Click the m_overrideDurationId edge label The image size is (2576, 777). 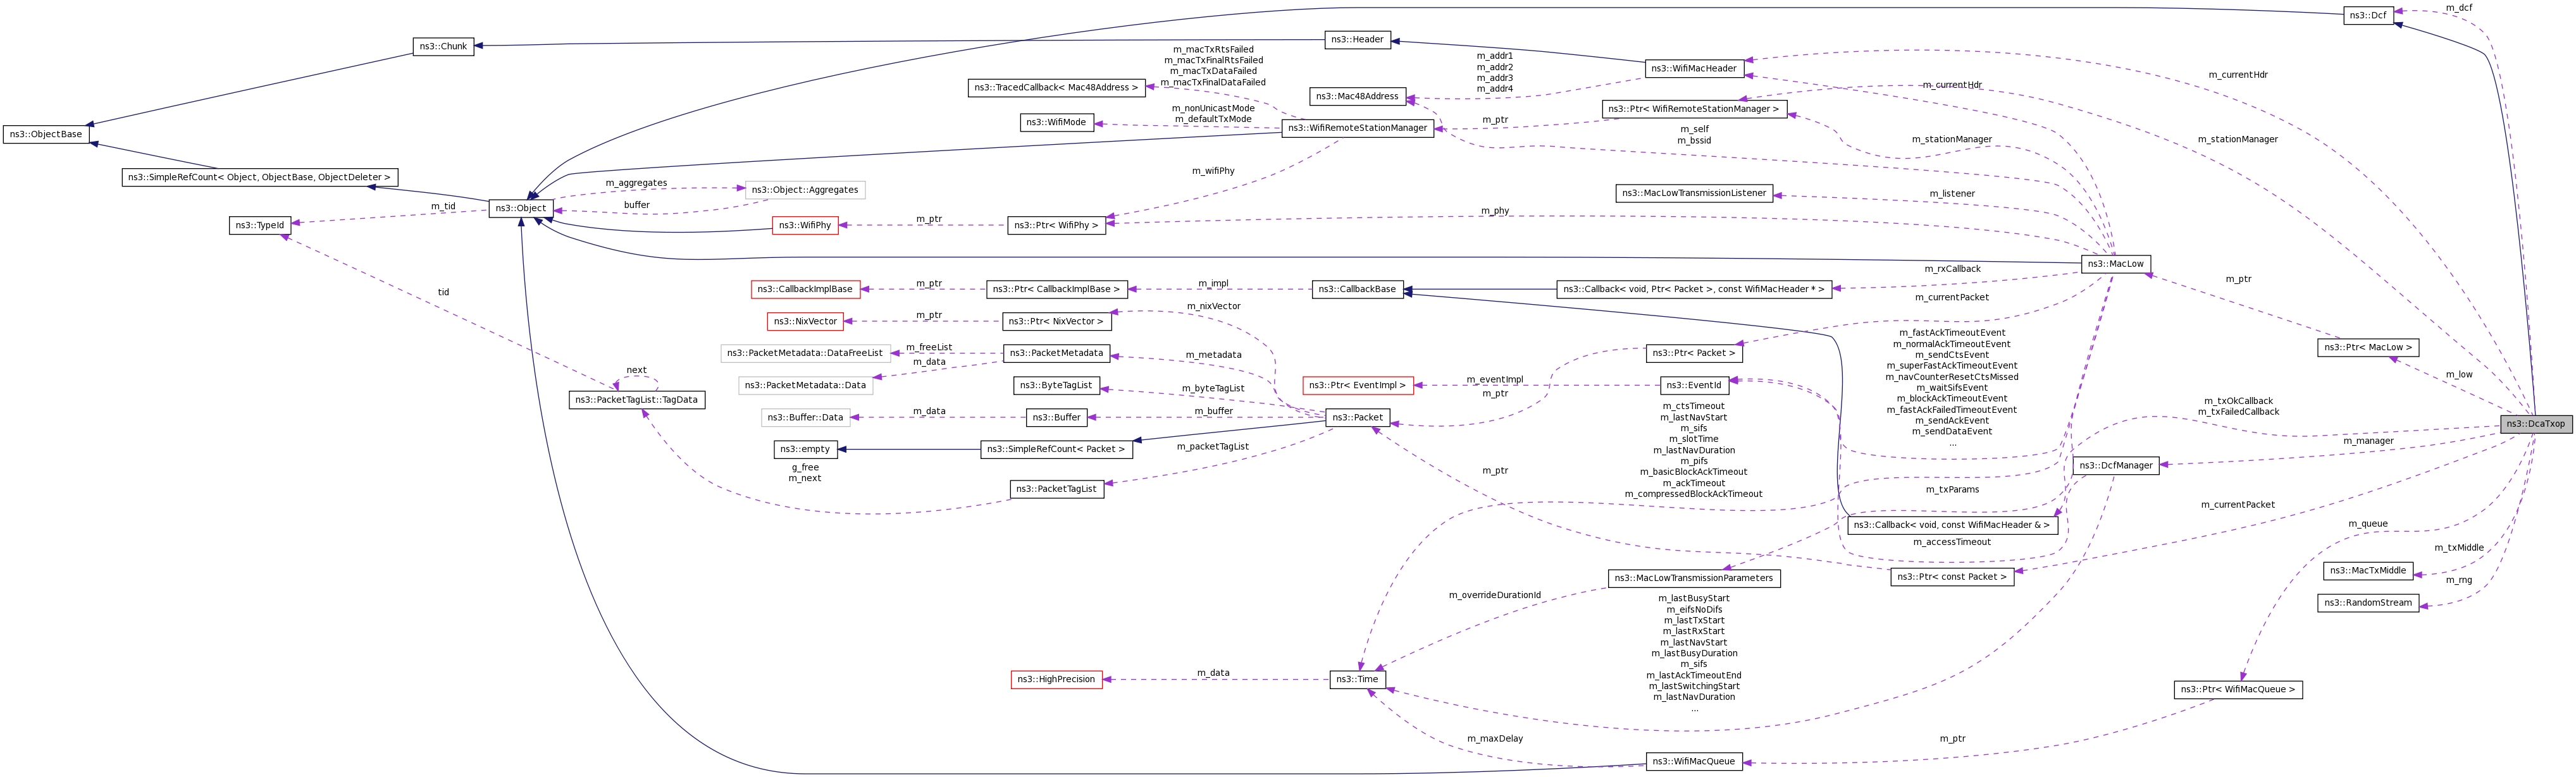click(1494, 595)
